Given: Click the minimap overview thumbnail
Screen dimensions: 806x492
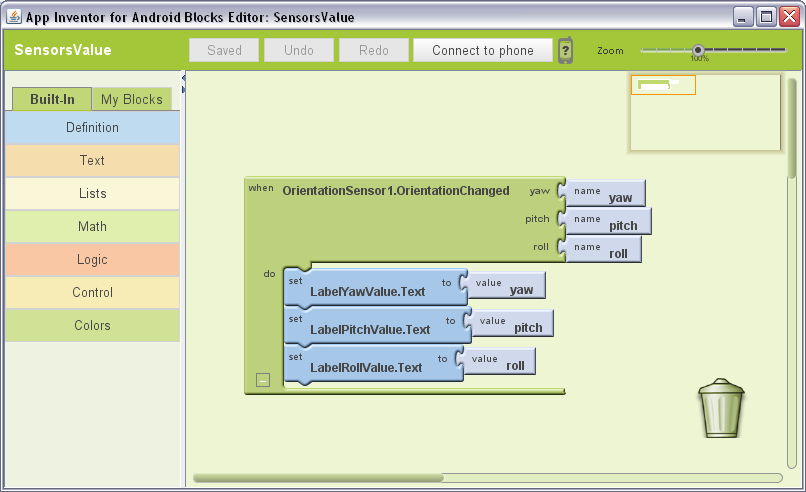Looking at the screenshot, I should (x=705, y=113).
